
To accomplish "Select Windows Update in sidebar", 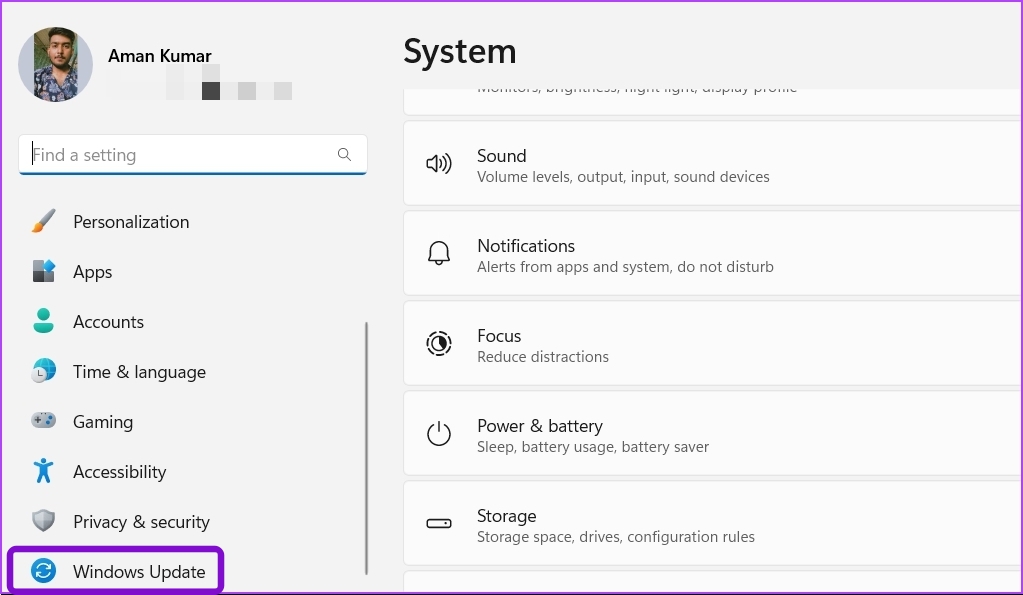I will [116, 571].
